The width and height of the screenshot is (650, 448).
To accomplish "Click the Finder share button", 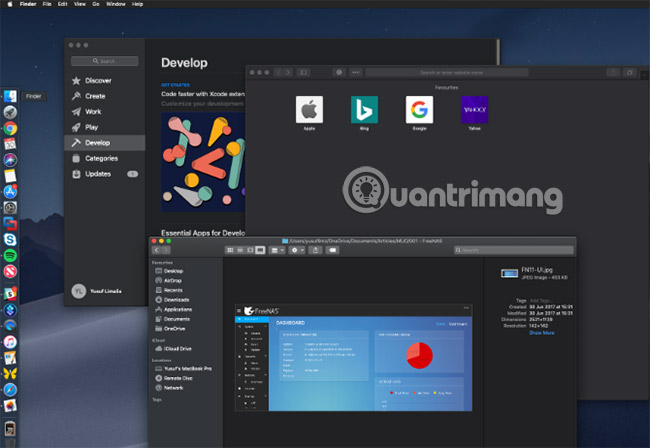I will coord(315,250).
